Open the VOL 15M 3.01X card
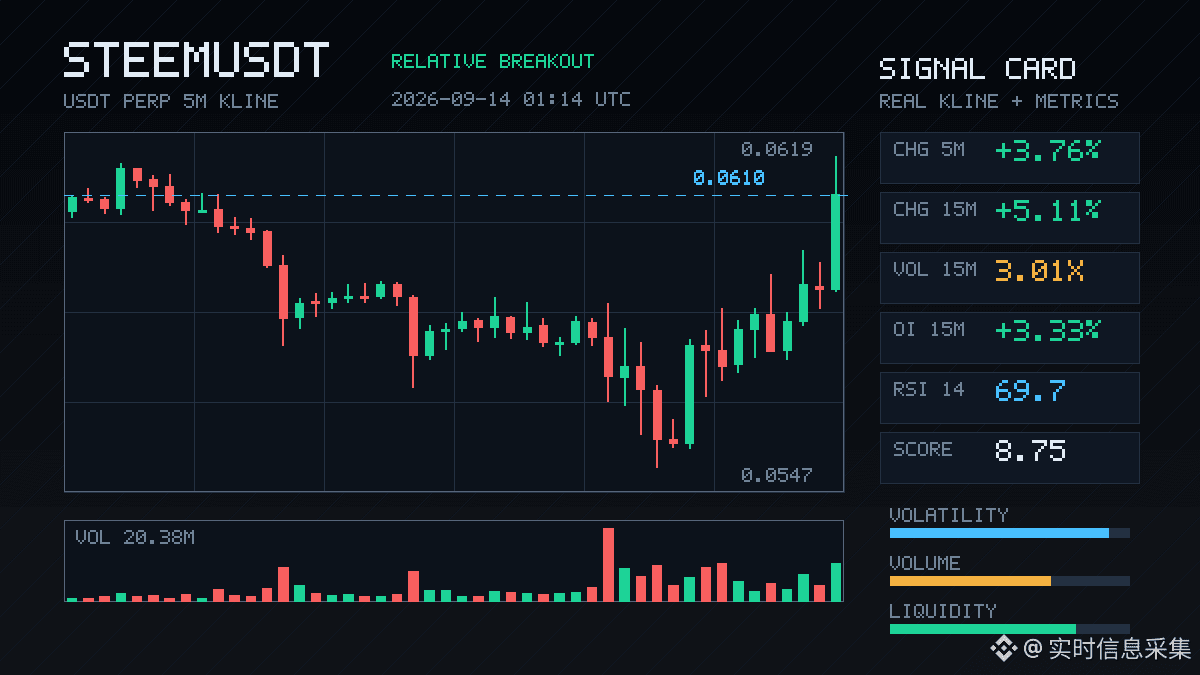Viewport: 1200px width, 675px height. click(1009, 278)
